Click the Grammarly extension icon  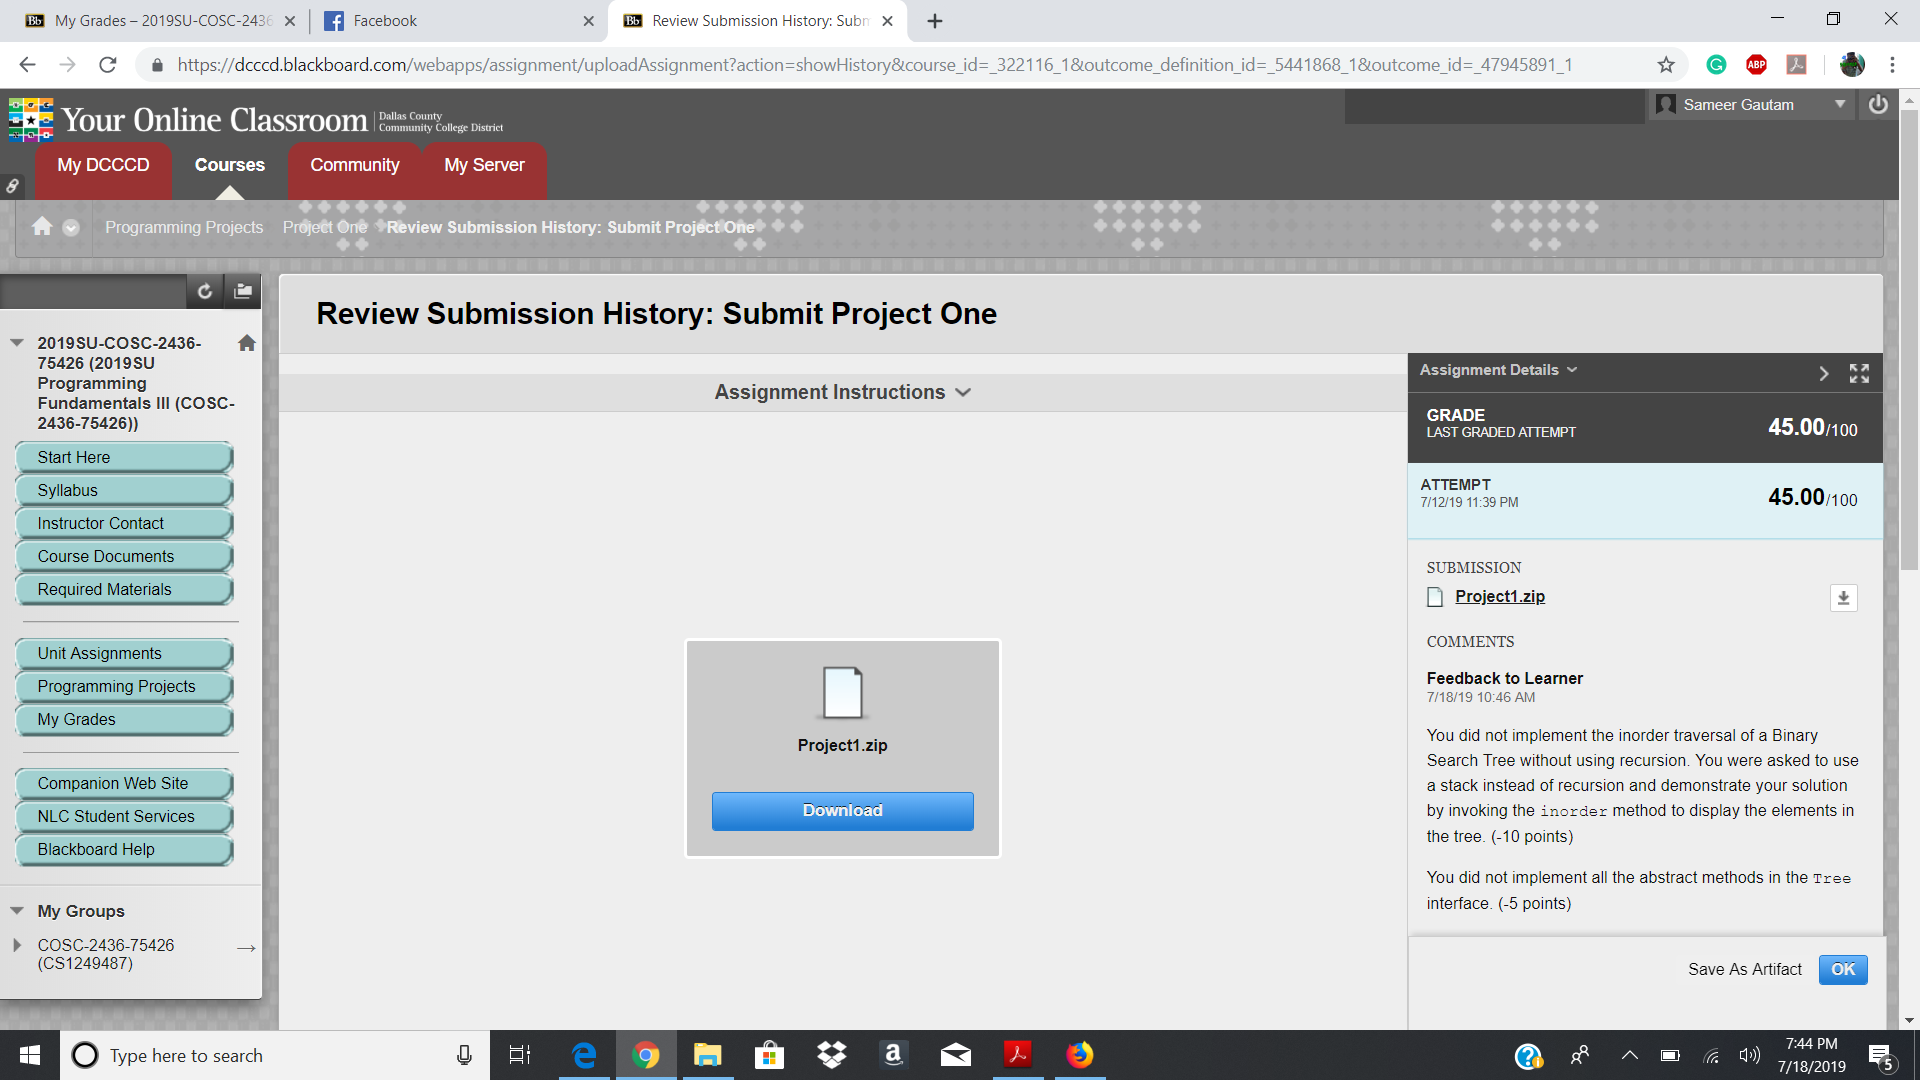[x=1716, y=65]
